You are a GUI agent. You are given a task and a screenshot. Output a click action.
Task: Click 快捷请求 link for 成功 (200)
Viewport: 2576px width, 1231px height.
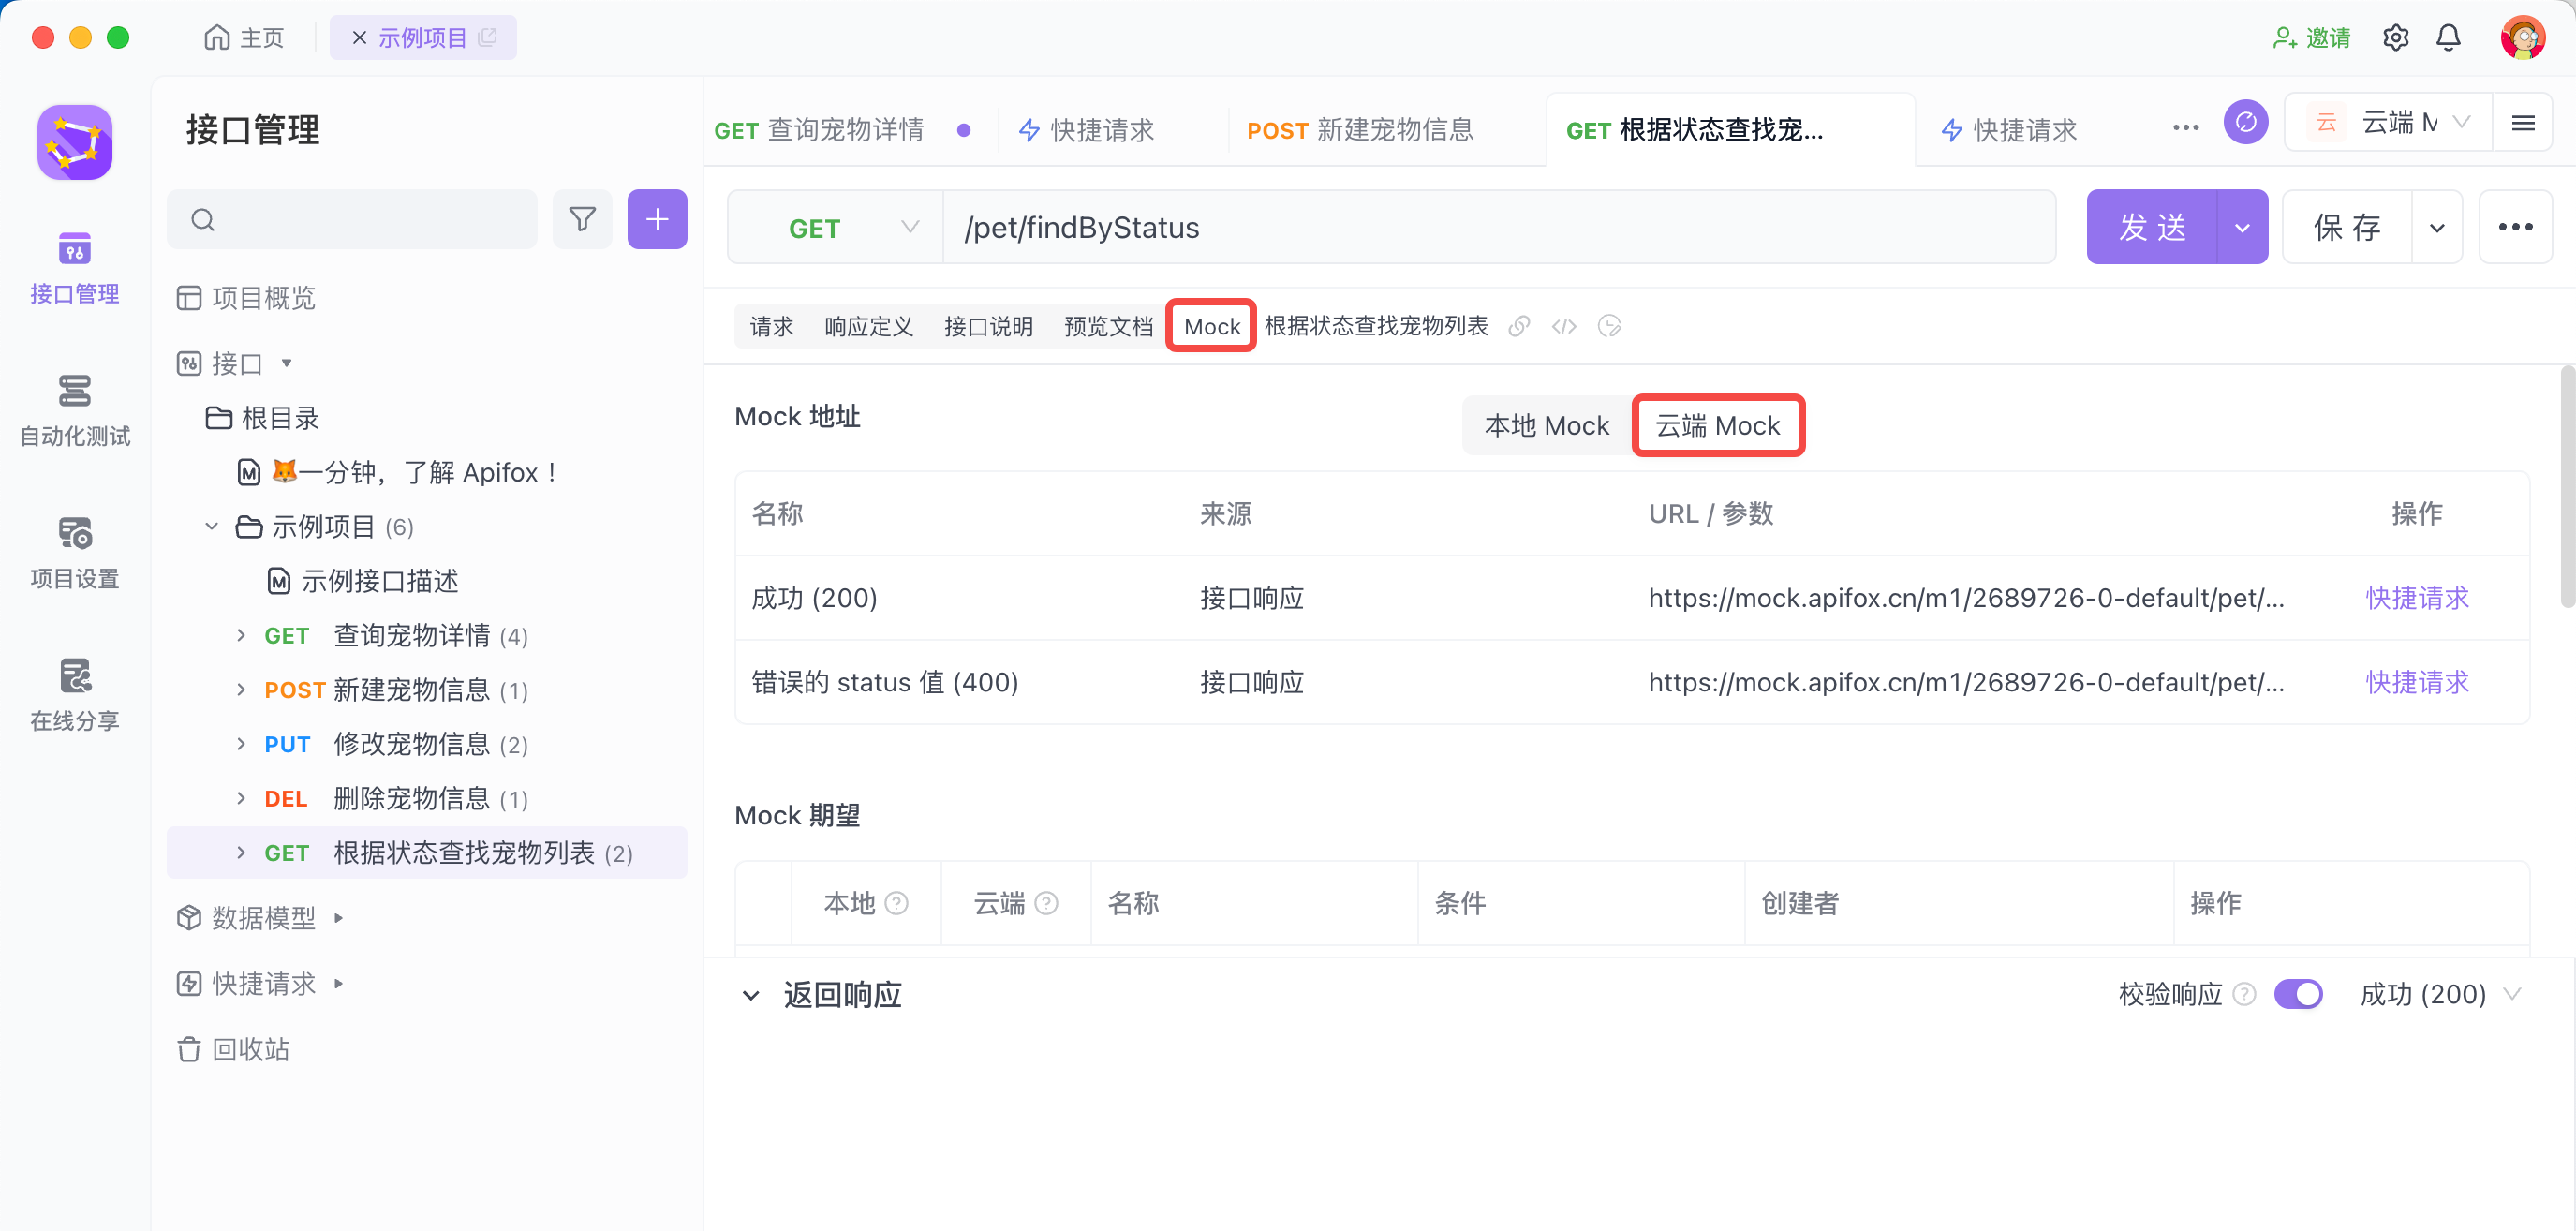tap(2416, 598)
